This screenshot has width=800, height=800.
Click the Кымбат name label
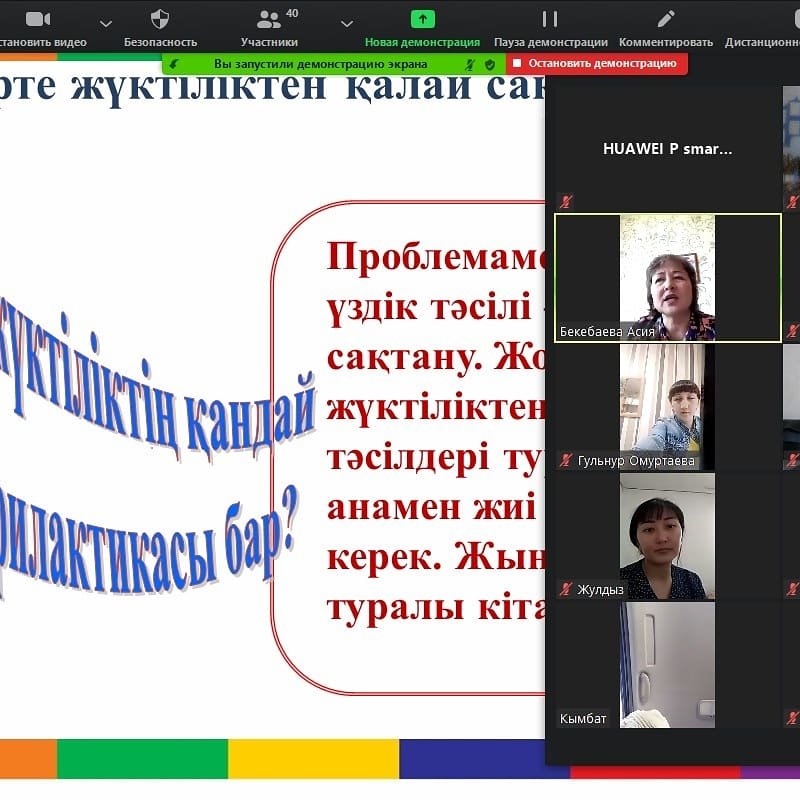pyautogui.click(x=583, y=718)
